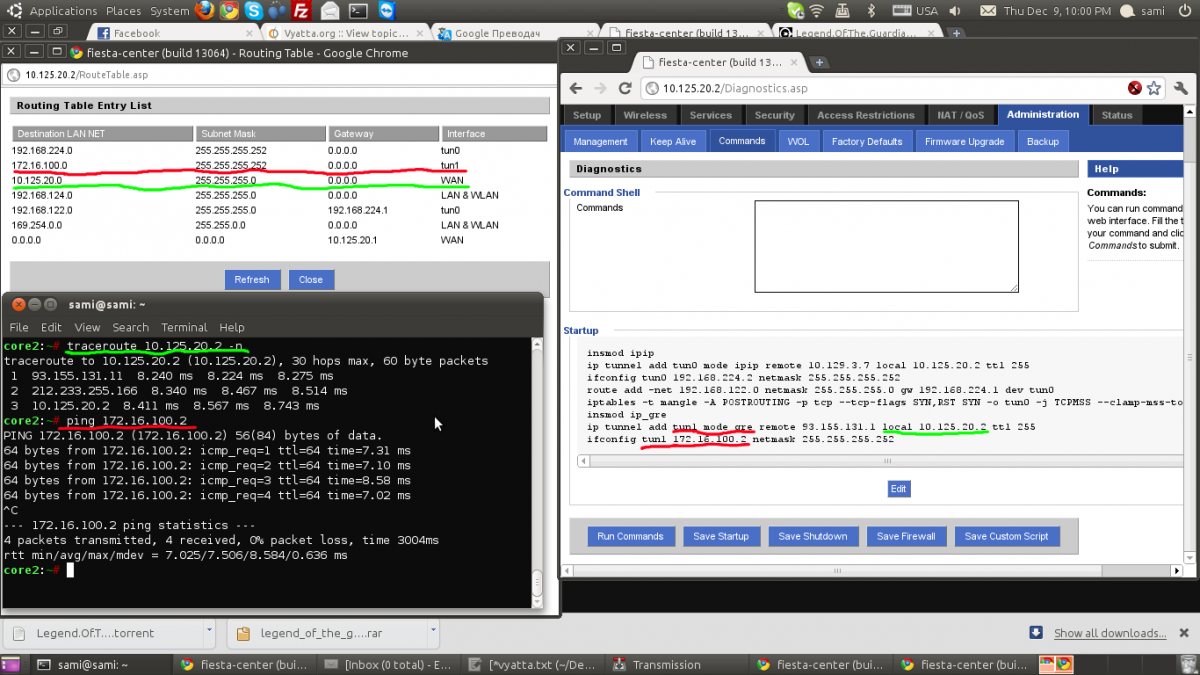
Task: Launch Firefox from the top panel
Action: click(205, 11)
